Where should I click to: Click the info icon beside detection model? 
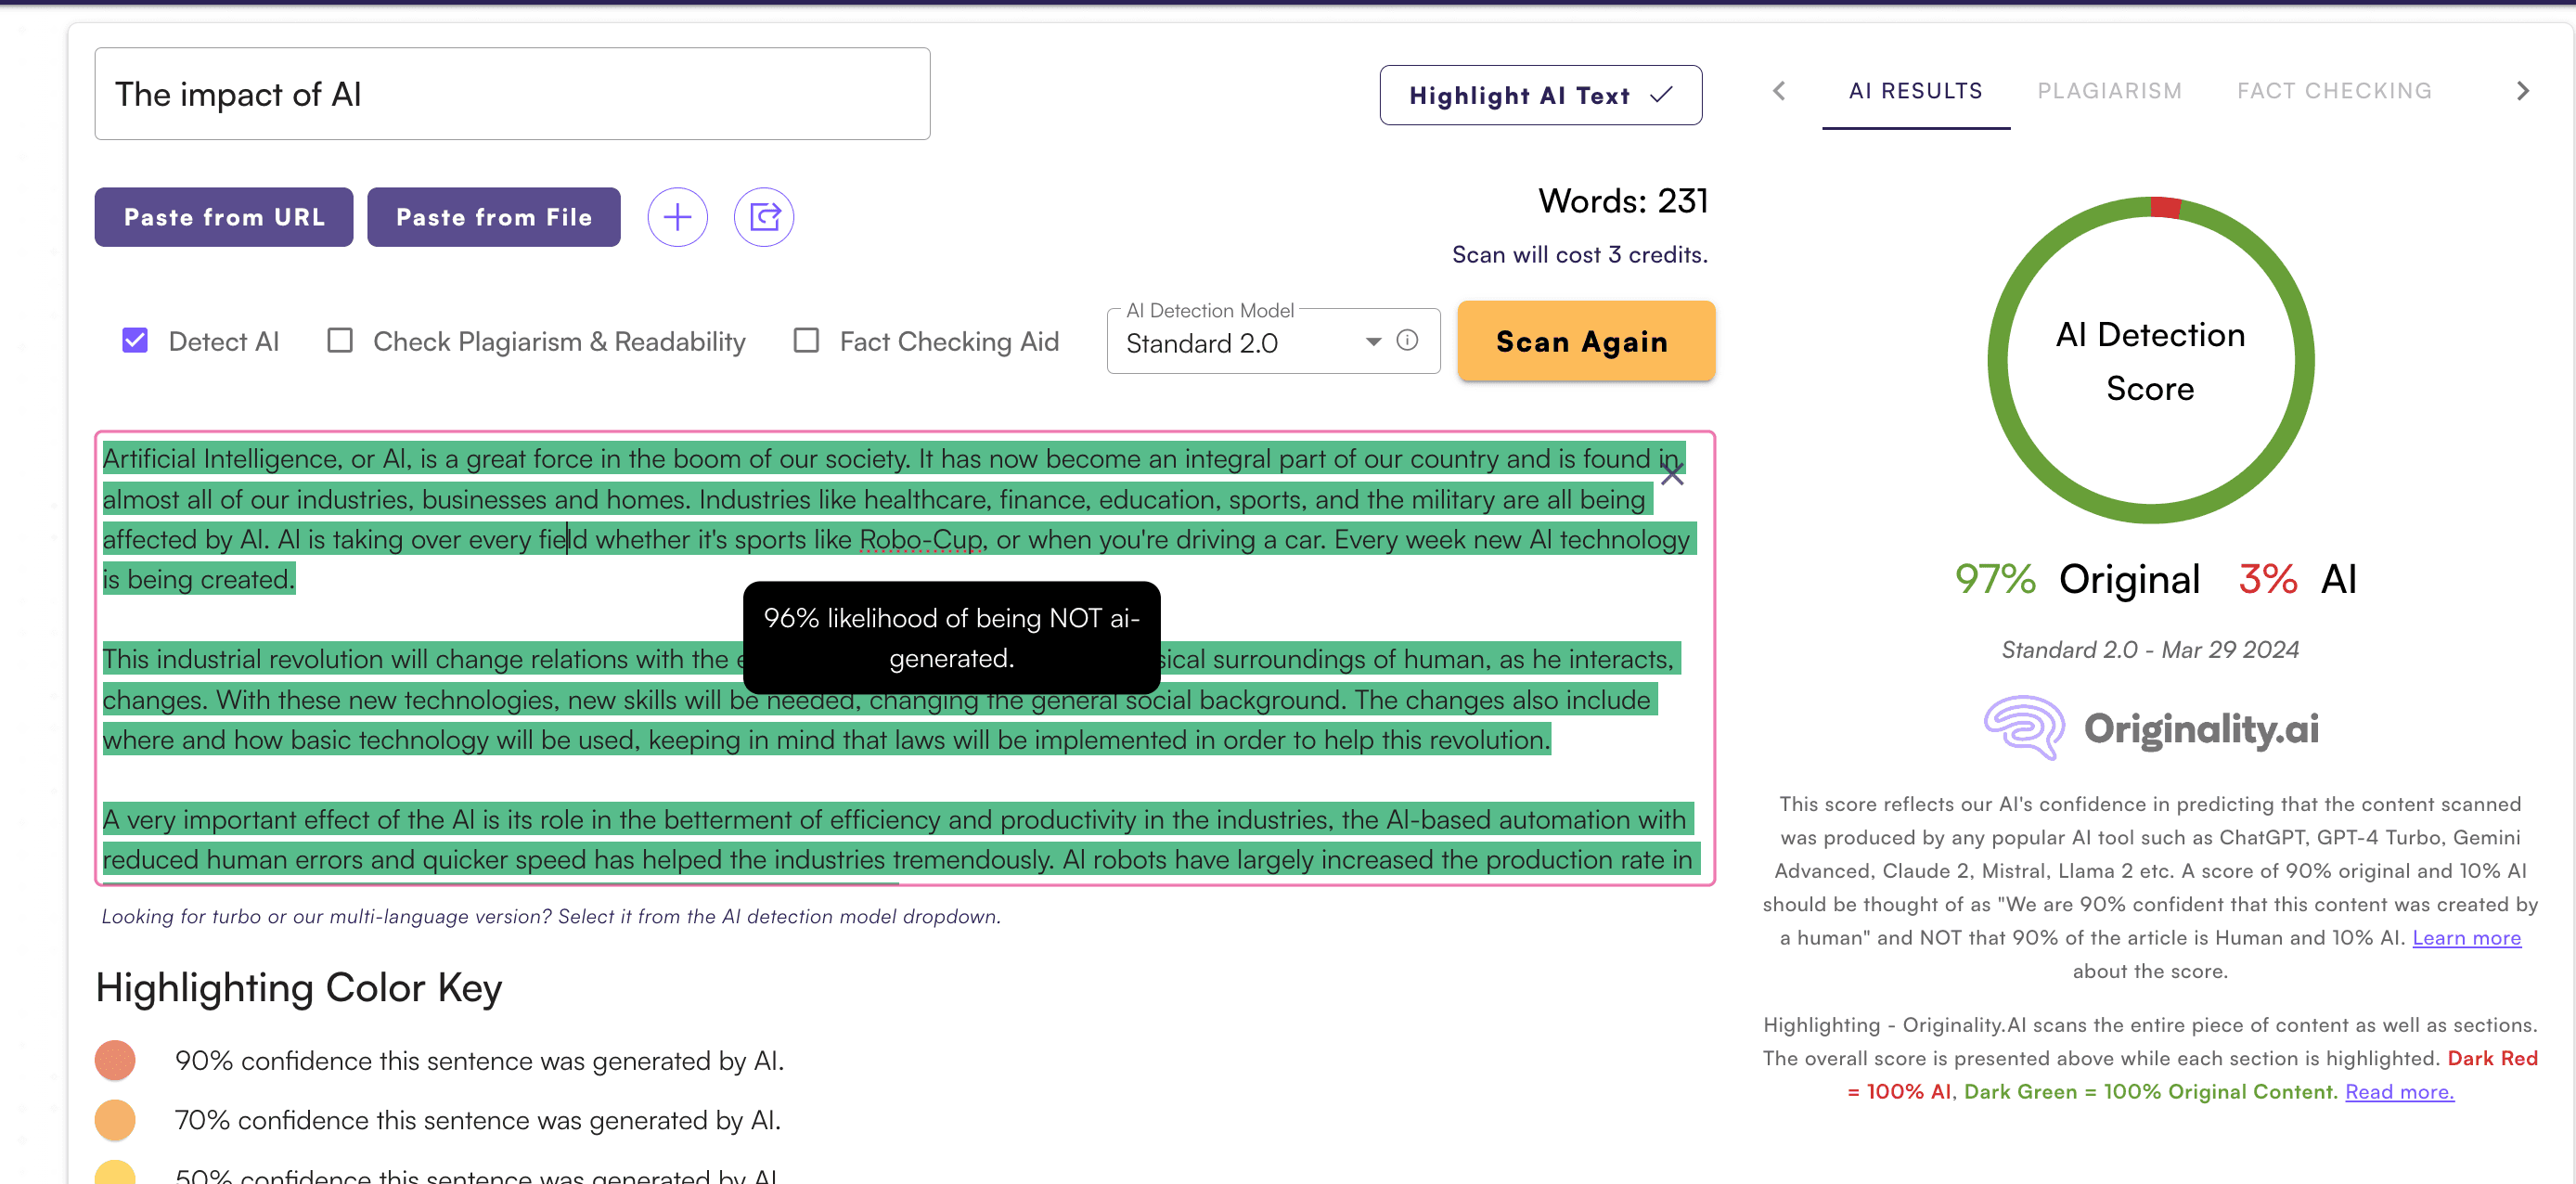pyautogui.click(x=1407, y=340)
